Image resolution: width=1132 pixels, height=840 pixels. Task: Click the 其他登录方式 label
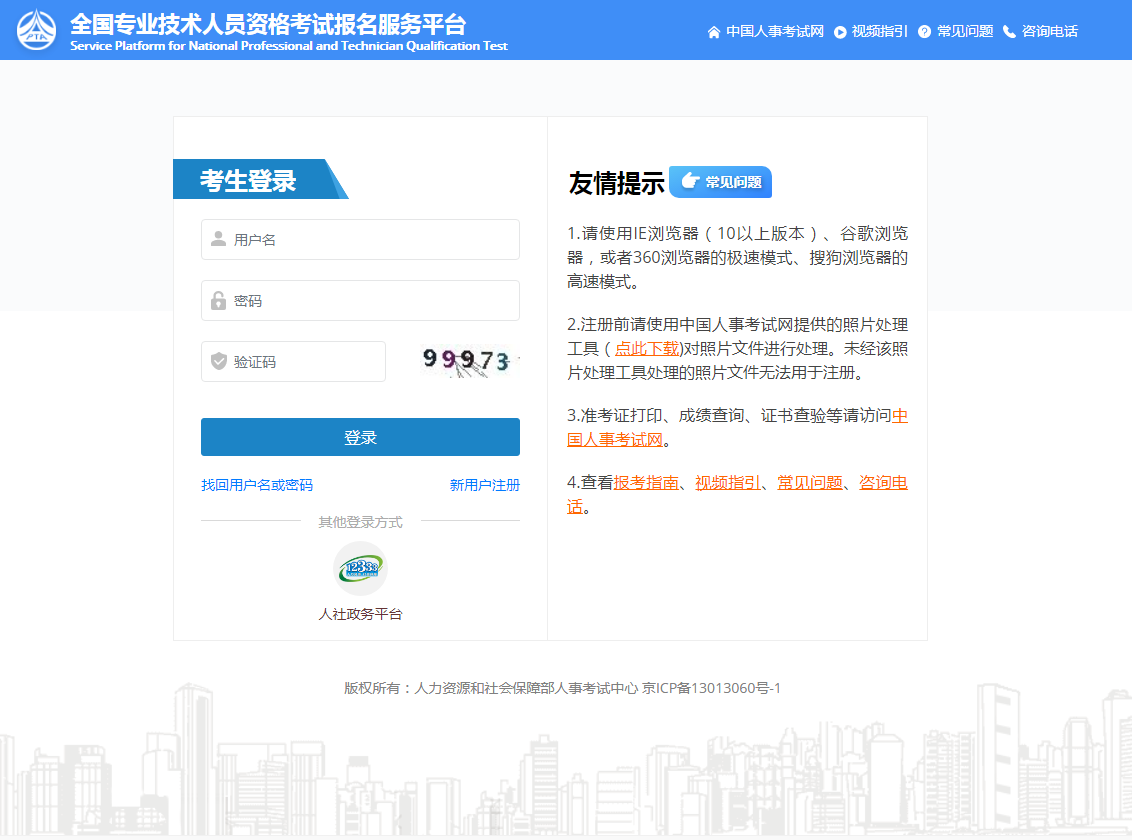click(x=360, y=522)
